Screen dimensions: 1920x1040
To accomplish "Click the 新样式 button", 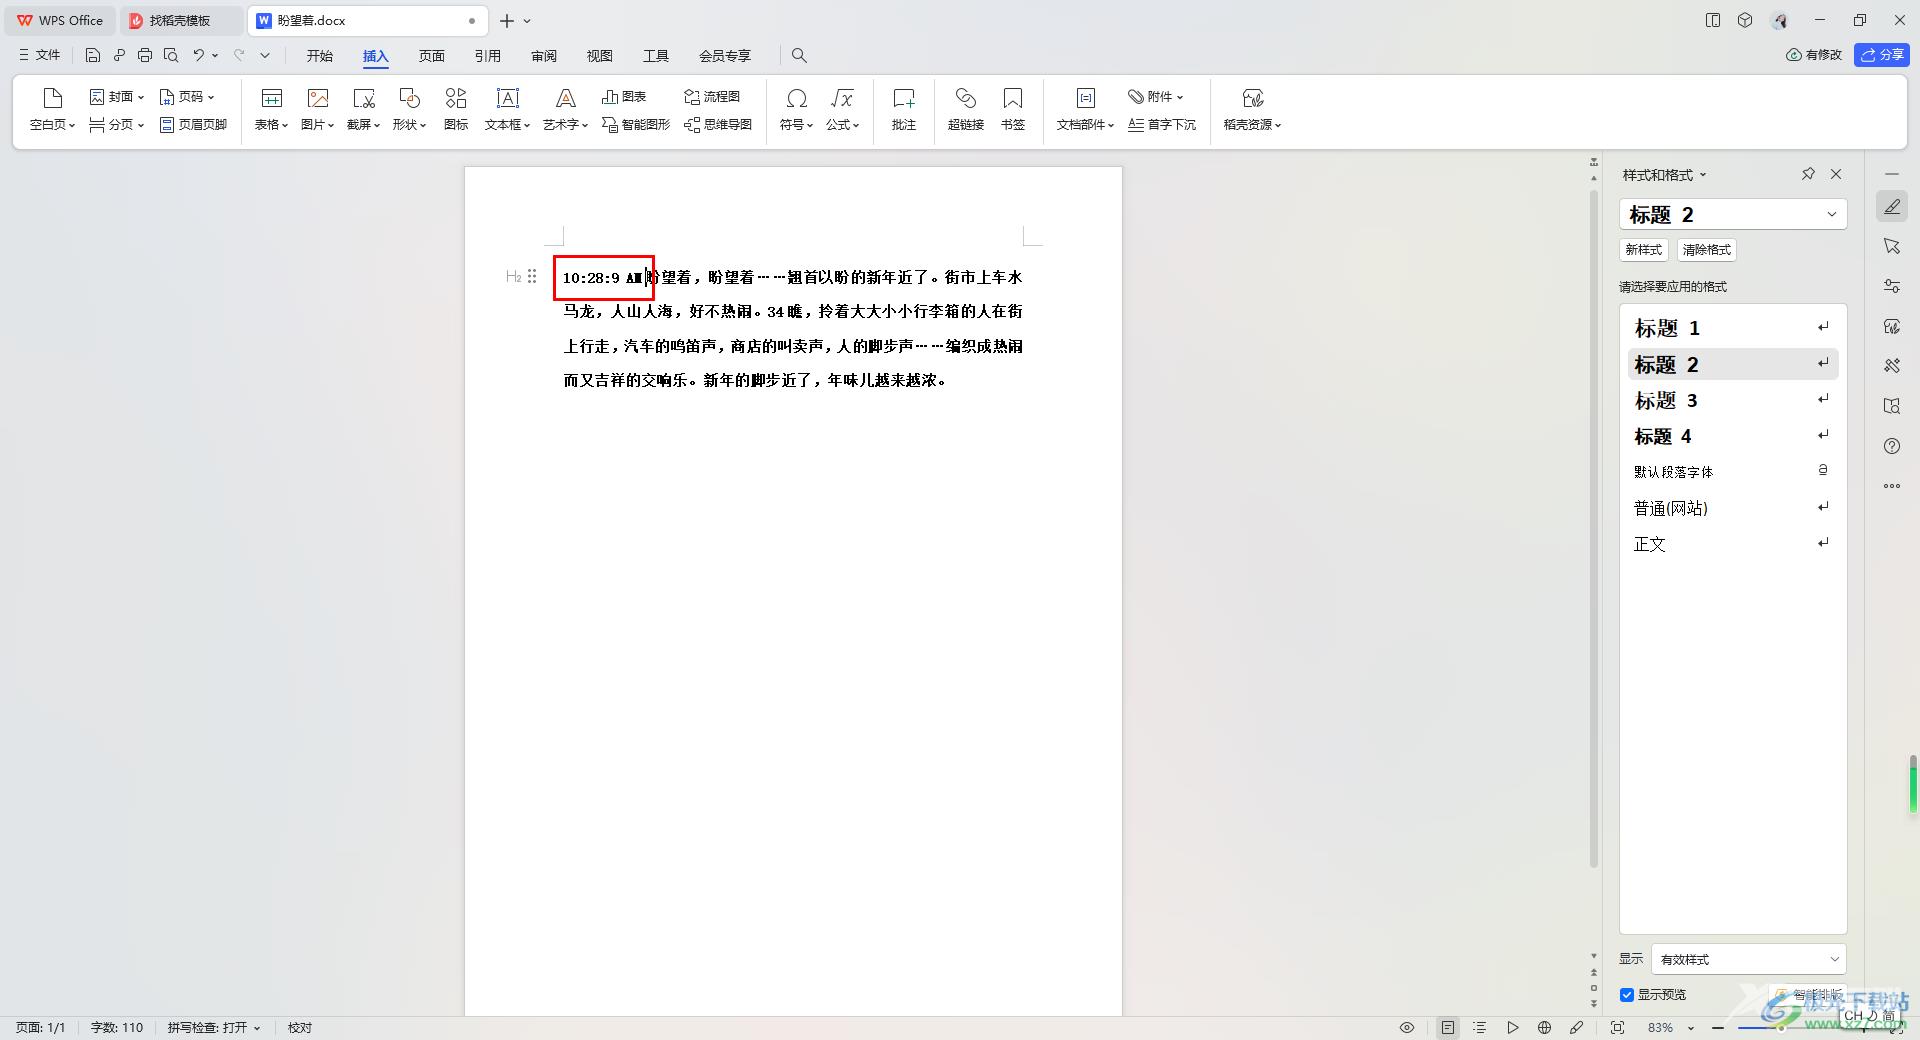I will point(1644,250).
